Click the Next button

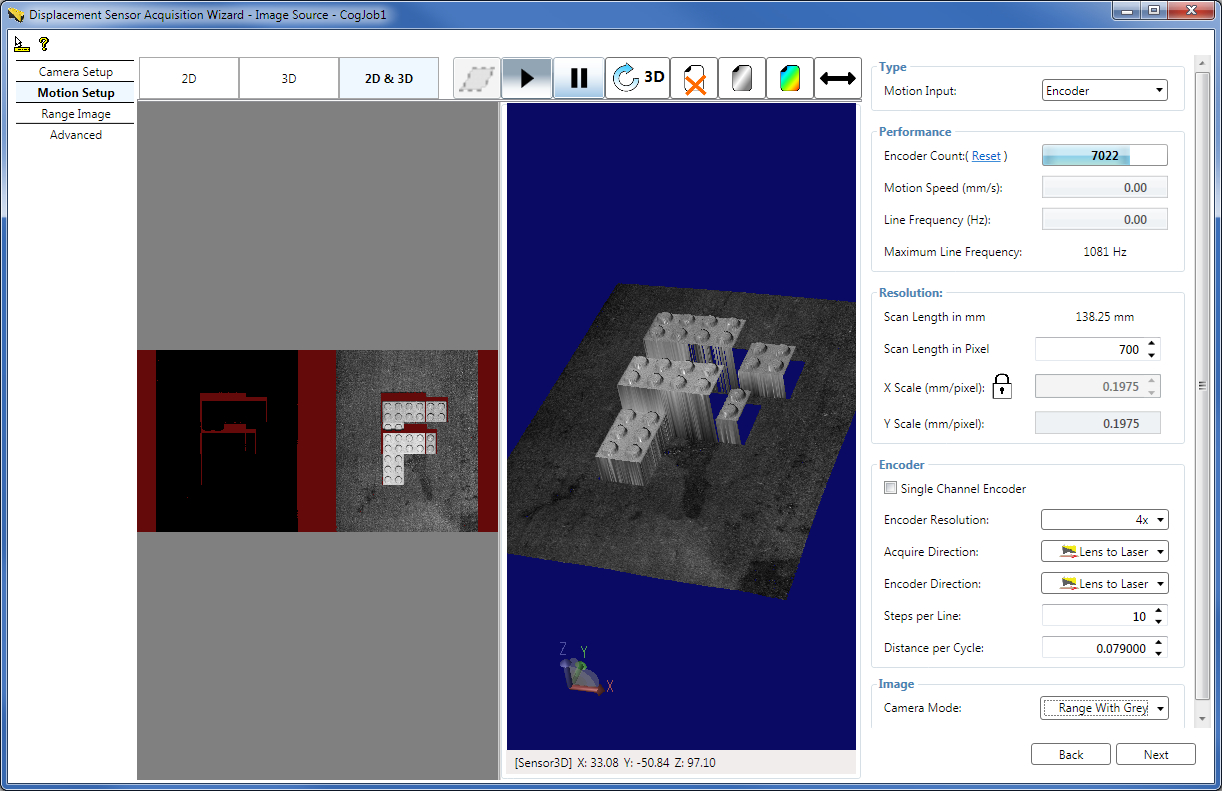click(x=1155, y=754)
